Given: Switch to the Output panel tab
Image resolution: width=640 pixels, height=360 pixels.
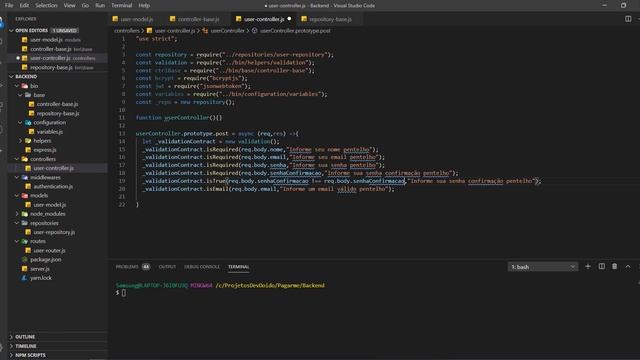Looking at the screenshot, I should [167, 267].
